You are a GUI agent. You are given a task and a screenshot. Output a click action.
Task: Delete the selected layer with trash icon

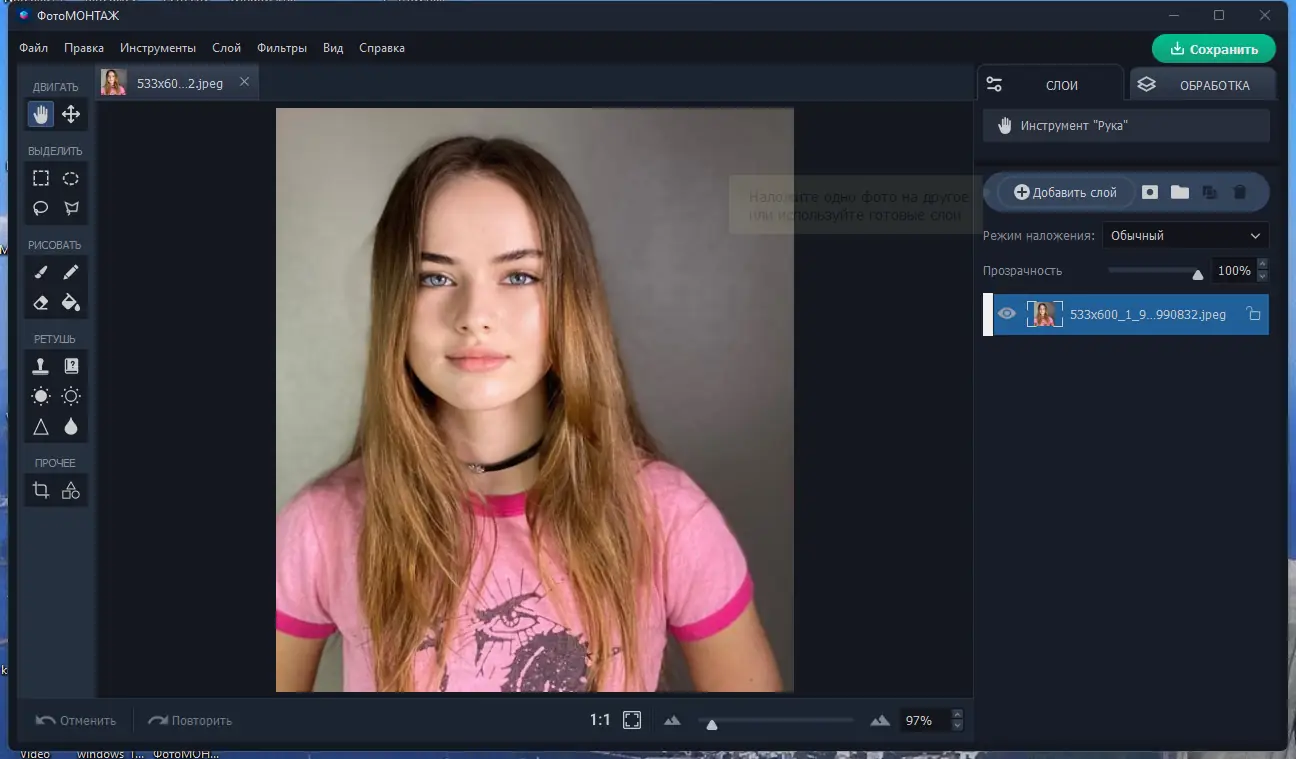1240,192
